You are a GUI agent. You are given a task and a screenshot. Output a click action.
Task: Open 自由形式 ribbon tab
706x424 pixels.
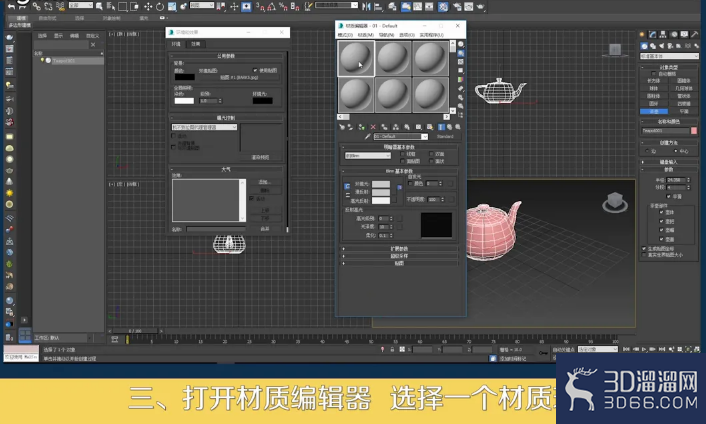[47, 18]
